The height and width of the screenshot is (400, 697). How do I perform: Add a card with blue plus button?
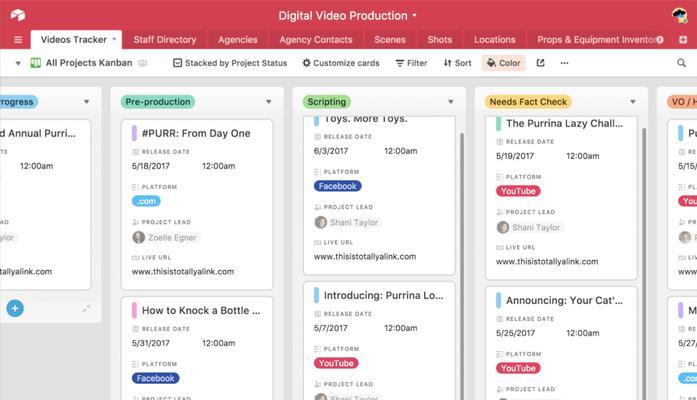coord(15,308)
